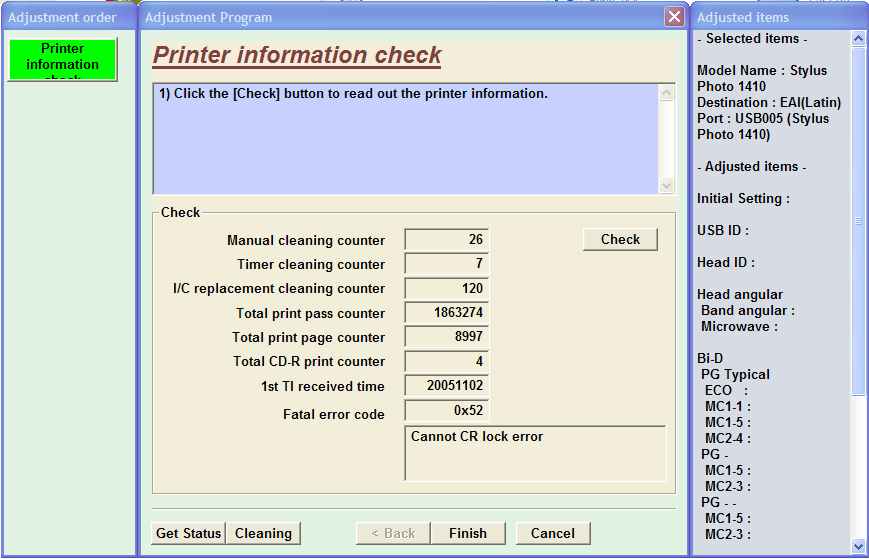
Task: Click the ECO : entry
Action: 726,390
